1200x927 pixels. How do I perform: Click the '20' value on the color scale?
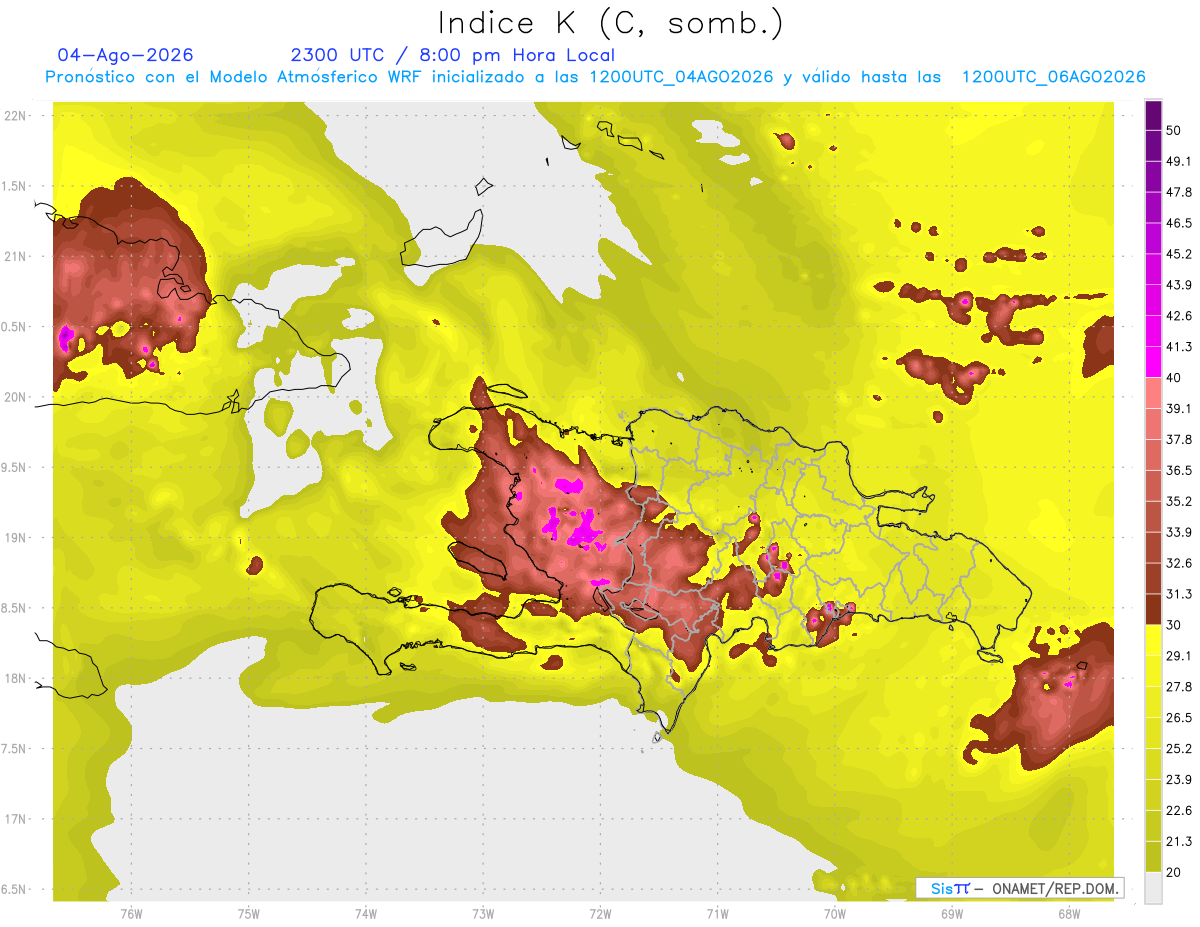click(x=1174, y=872)
